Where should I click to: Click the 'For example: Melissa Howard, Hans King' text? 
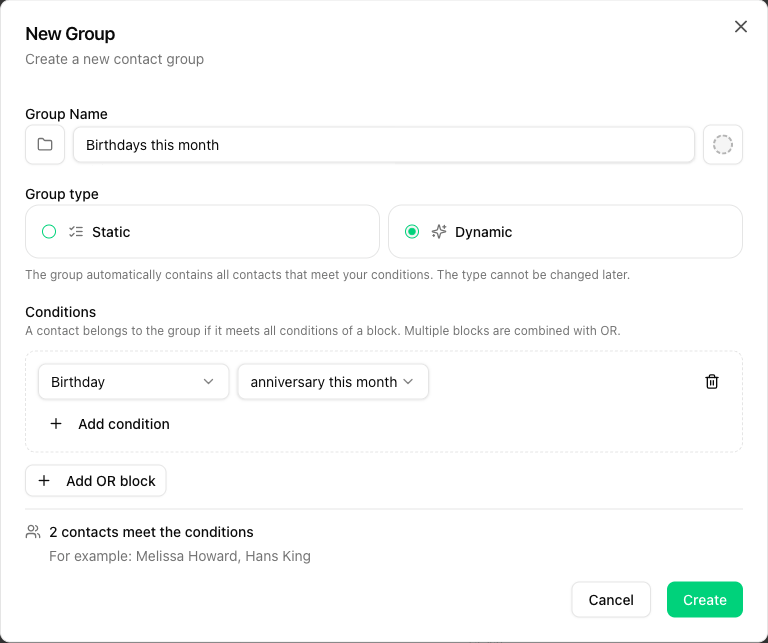(x=180, y=556)
